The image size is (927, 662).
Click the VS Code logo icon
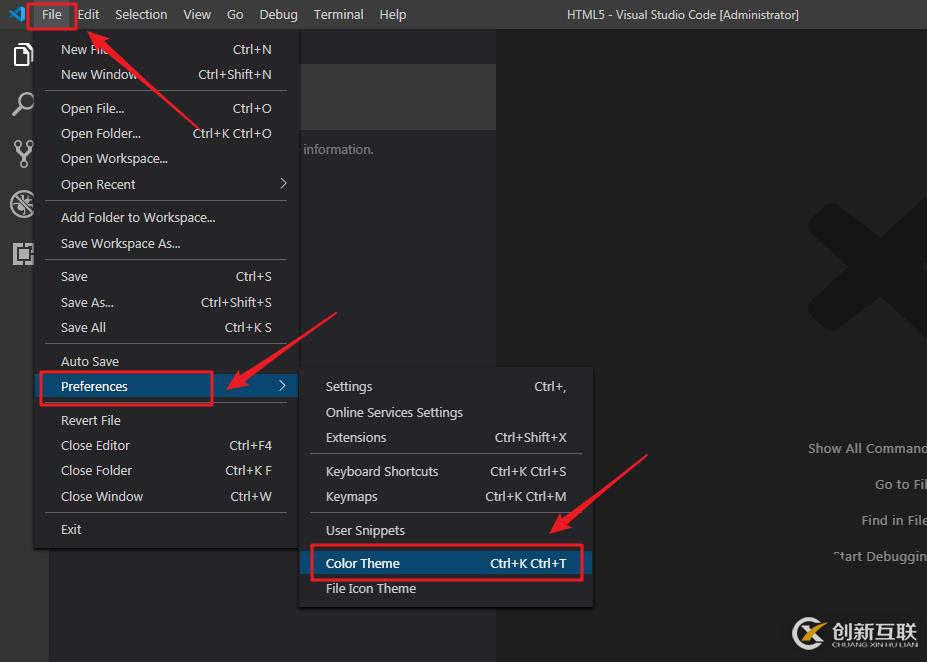(x=17, y=14)
